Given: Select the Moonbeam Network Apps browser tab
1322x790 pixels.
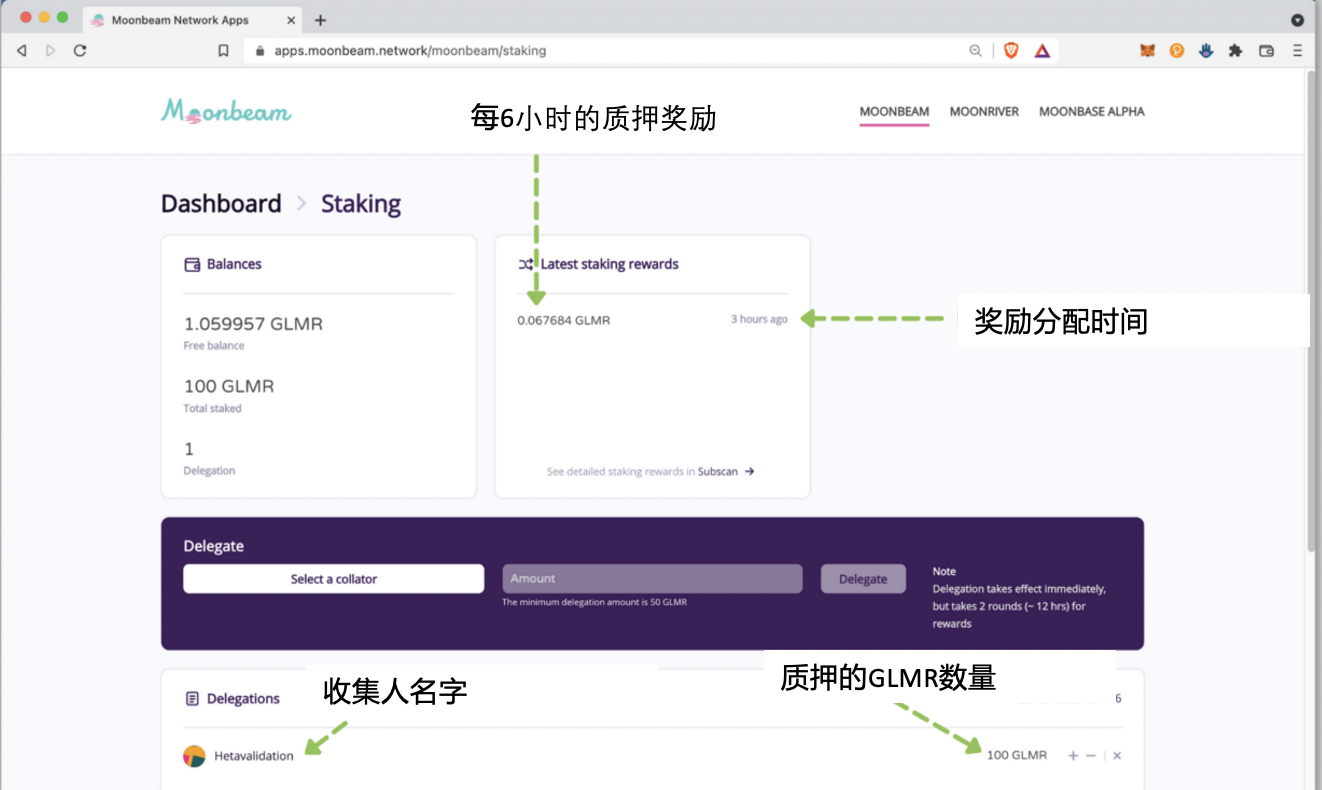Looking at the screenshot, I should (190, 20).
